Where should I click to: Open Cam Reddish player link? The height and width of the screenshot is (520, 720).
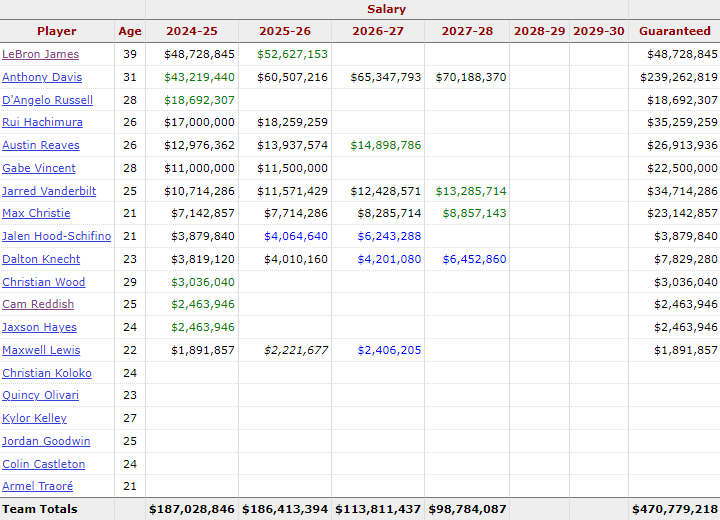pyautogui.click(x=38, y=304)
